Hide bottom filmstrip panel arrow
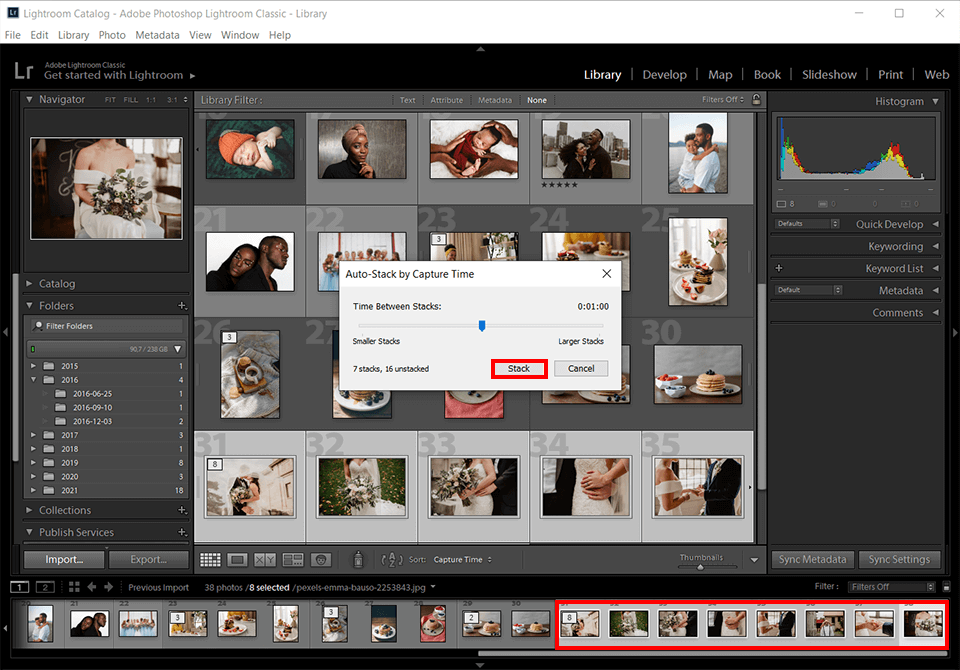 pyautogui.click(x=480, y=665)
